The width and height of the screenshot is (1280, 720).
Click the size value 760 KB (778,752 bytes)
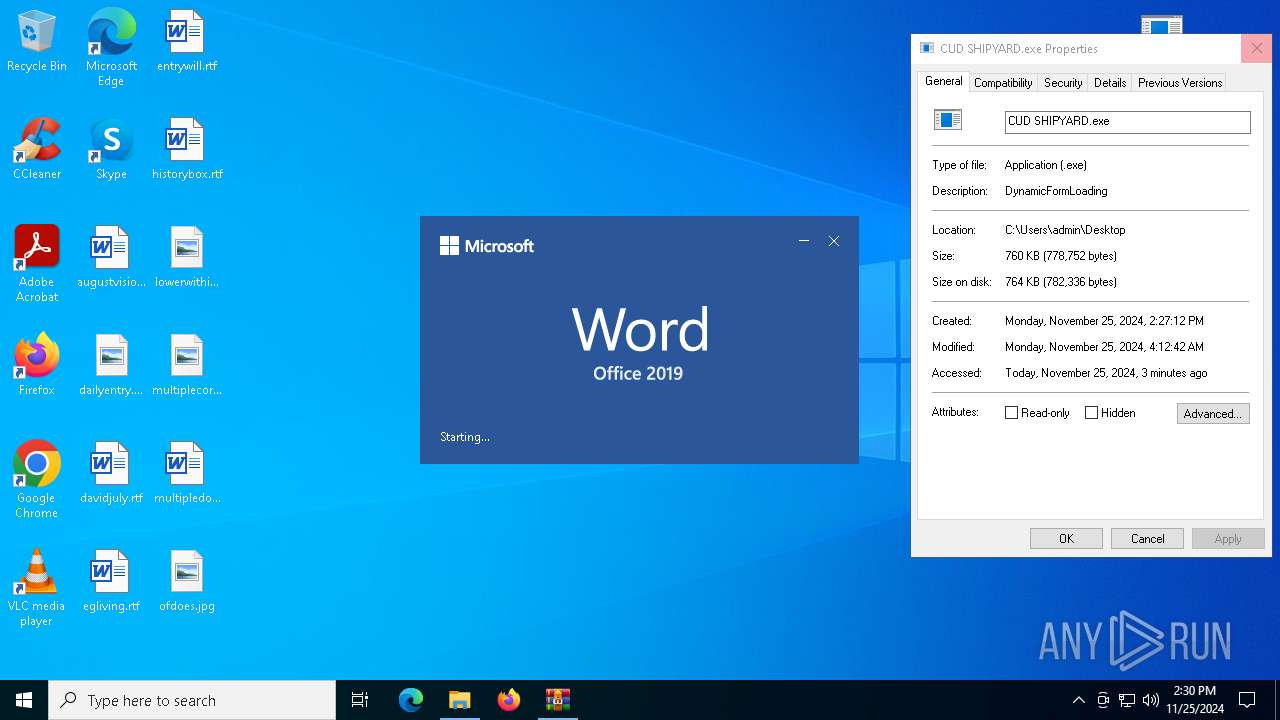tap(1061, 256)
